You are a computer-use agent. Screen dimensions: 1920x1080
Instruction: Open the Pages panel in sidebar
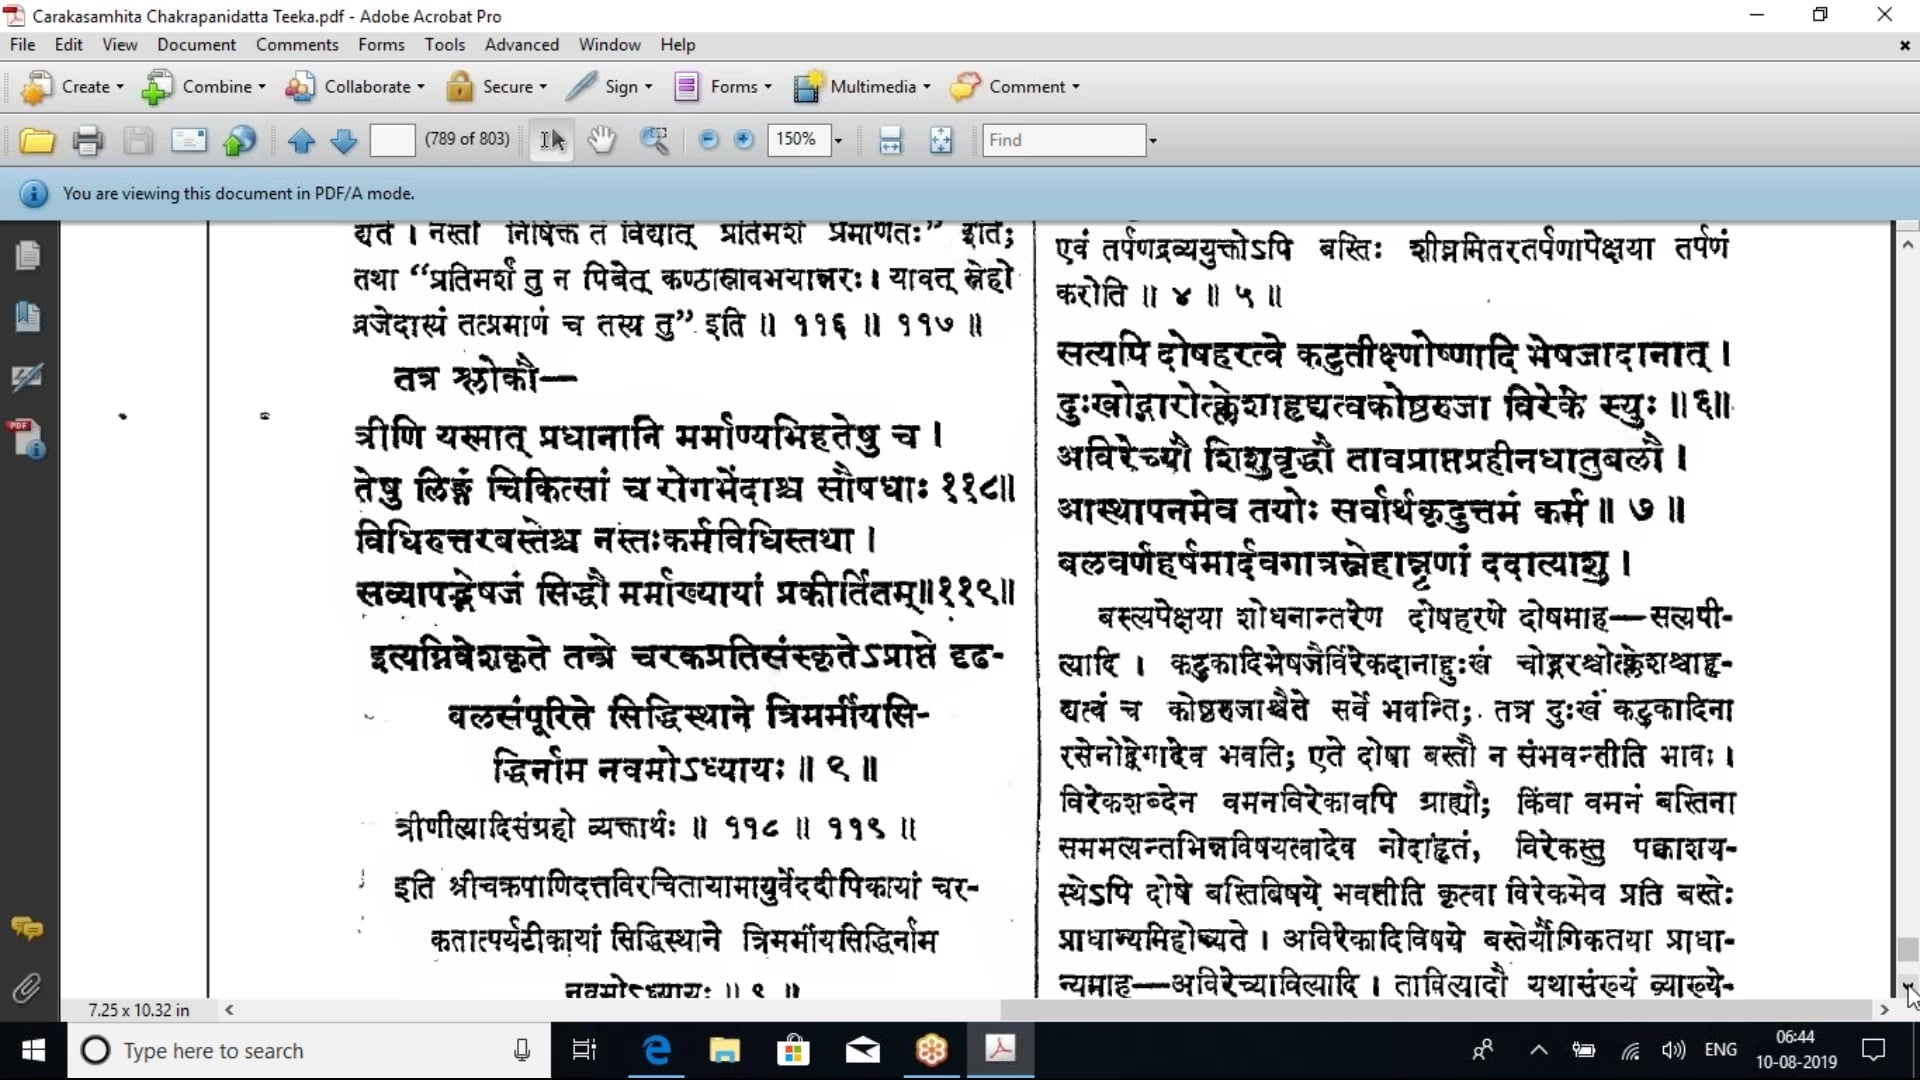(27, 256)
